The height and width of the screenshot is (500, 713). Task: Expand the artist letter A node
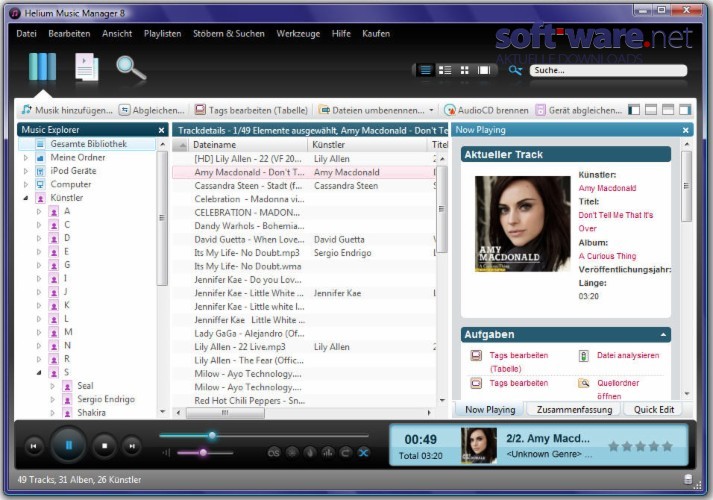tap(39, 211)
